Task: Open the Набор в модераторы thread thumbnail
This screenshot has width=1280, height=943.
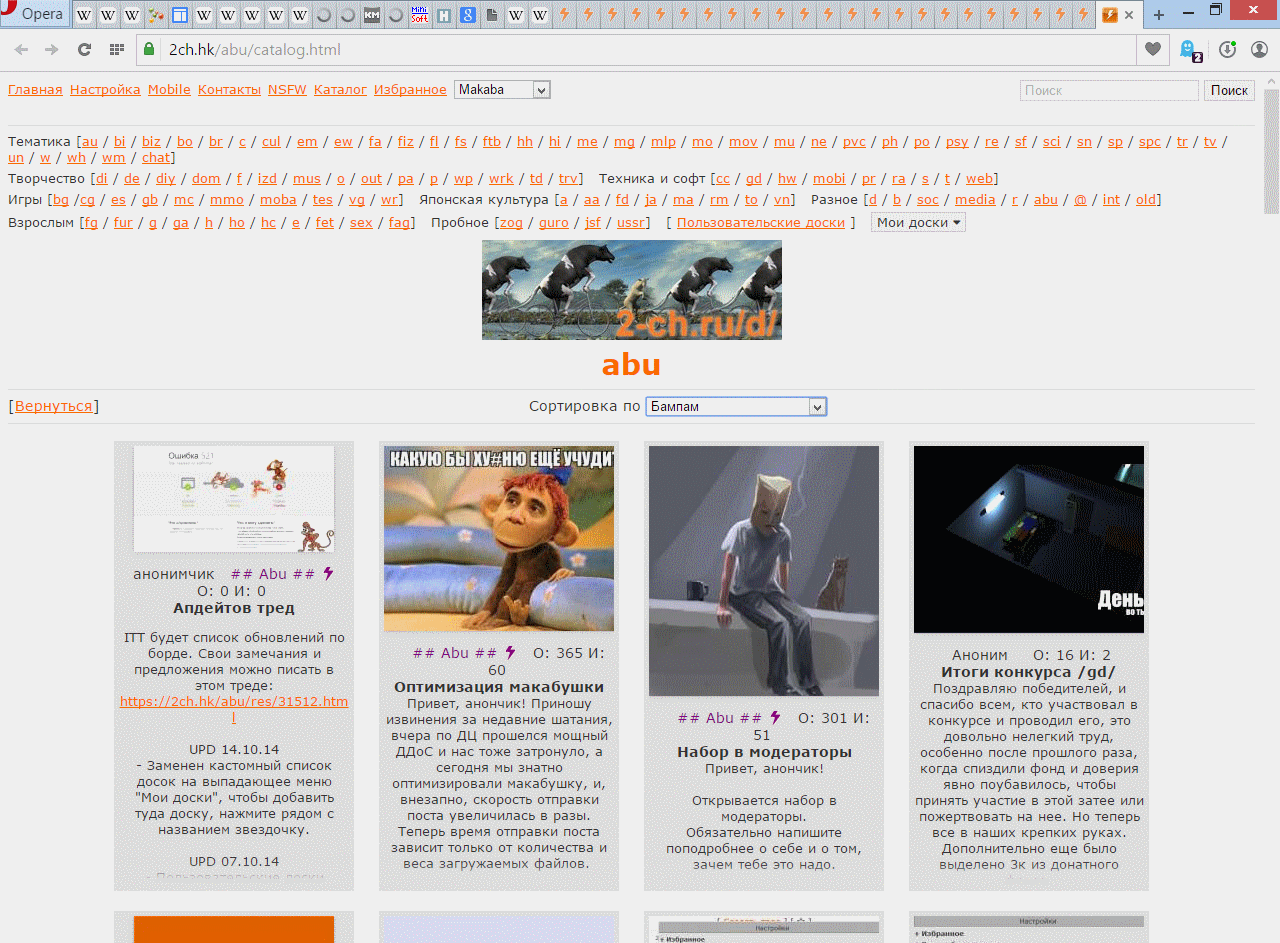Action: pyautogui.click(x=764, y=570)
